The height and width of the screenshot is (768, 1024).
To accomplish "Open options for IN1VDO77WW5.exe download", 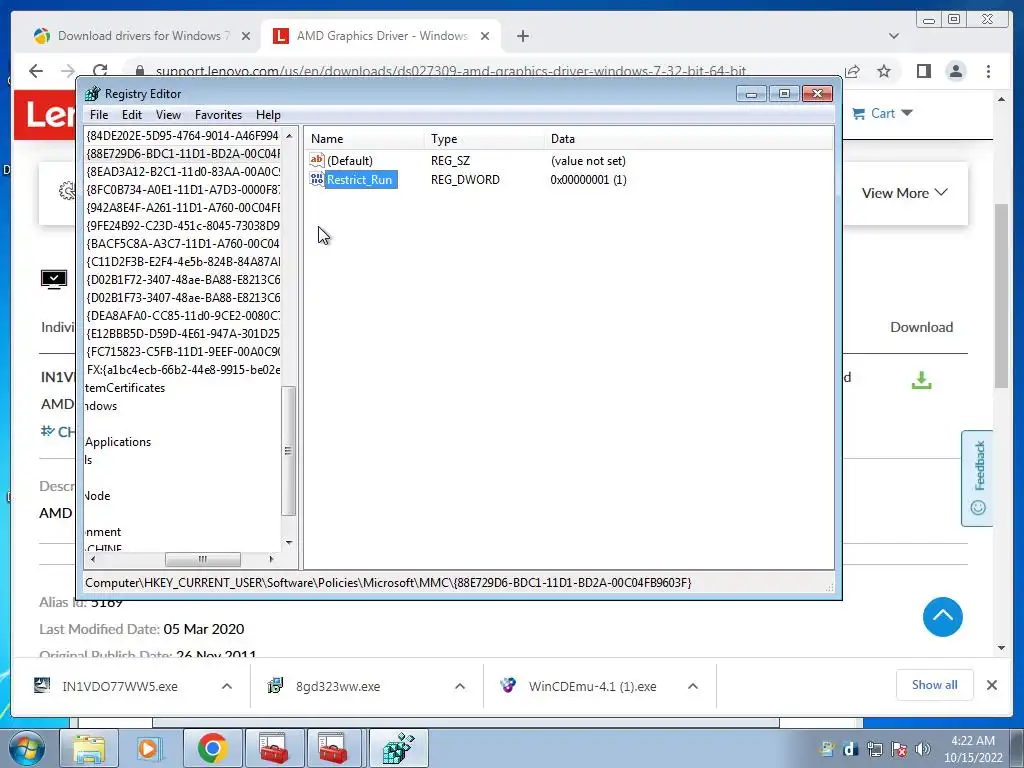I will 227,686.
